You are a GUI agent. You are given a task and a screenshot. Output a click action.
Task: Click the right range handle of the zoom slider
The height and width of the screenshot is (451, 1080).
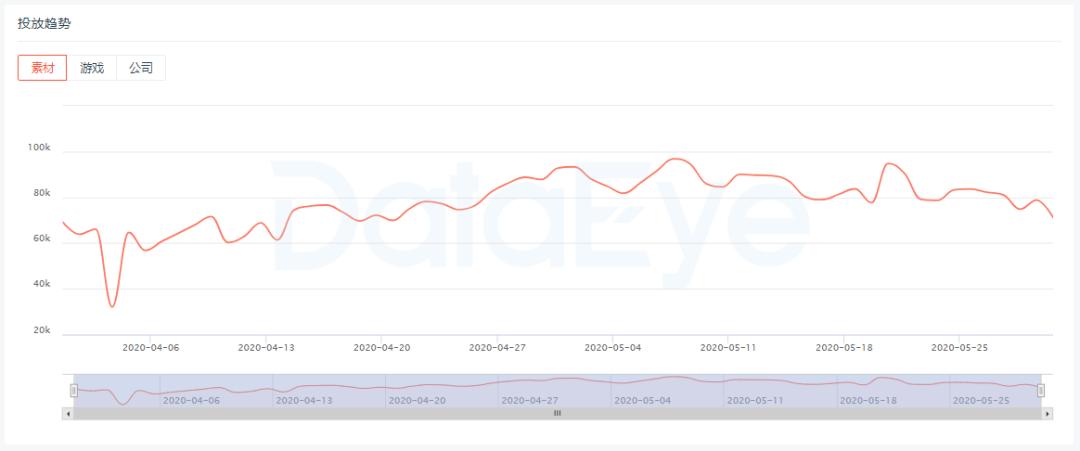coord(1041,390)
